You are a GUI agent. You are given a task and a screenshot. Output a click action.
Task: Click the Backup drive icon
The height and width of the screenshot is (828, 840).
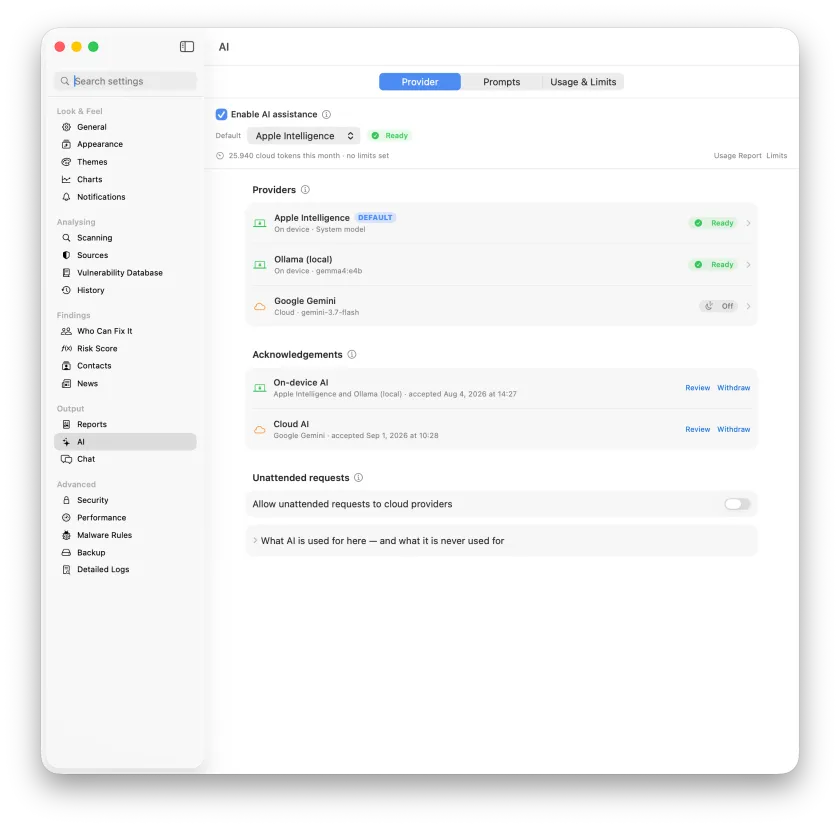[66, 553]
